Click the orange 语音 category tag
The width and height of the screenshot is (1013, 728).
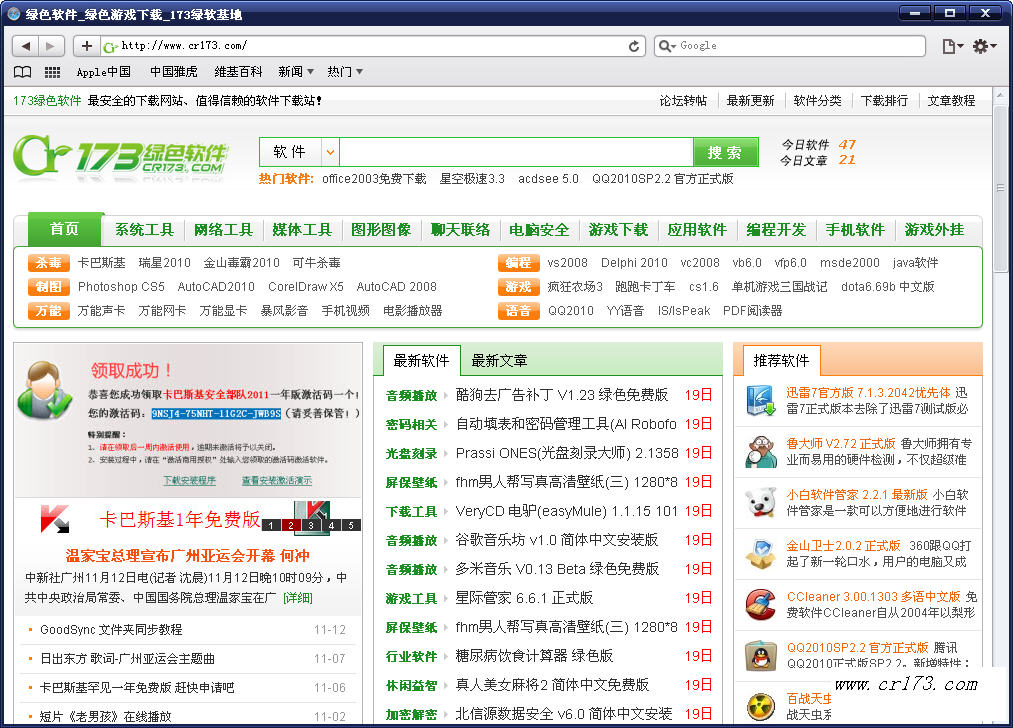[518, 311]
